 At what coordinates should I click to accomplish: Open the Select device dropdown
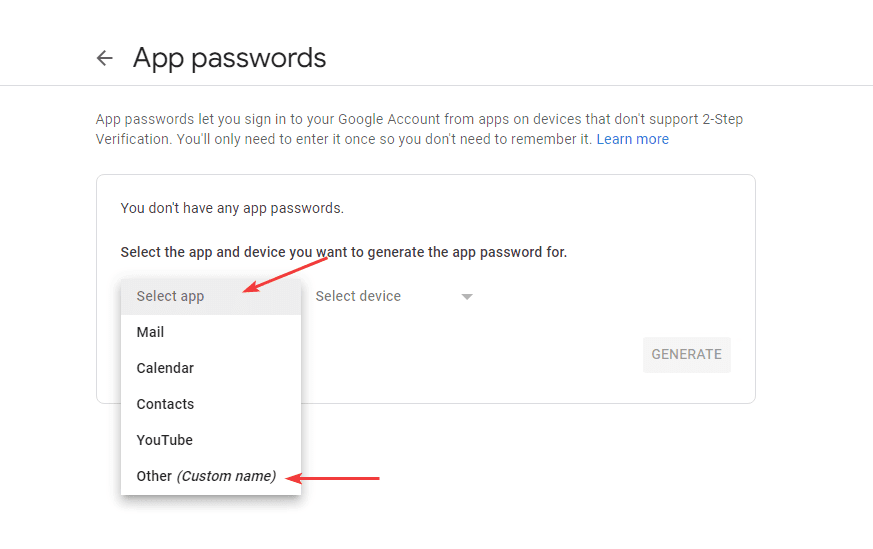[x=358, y=296]
